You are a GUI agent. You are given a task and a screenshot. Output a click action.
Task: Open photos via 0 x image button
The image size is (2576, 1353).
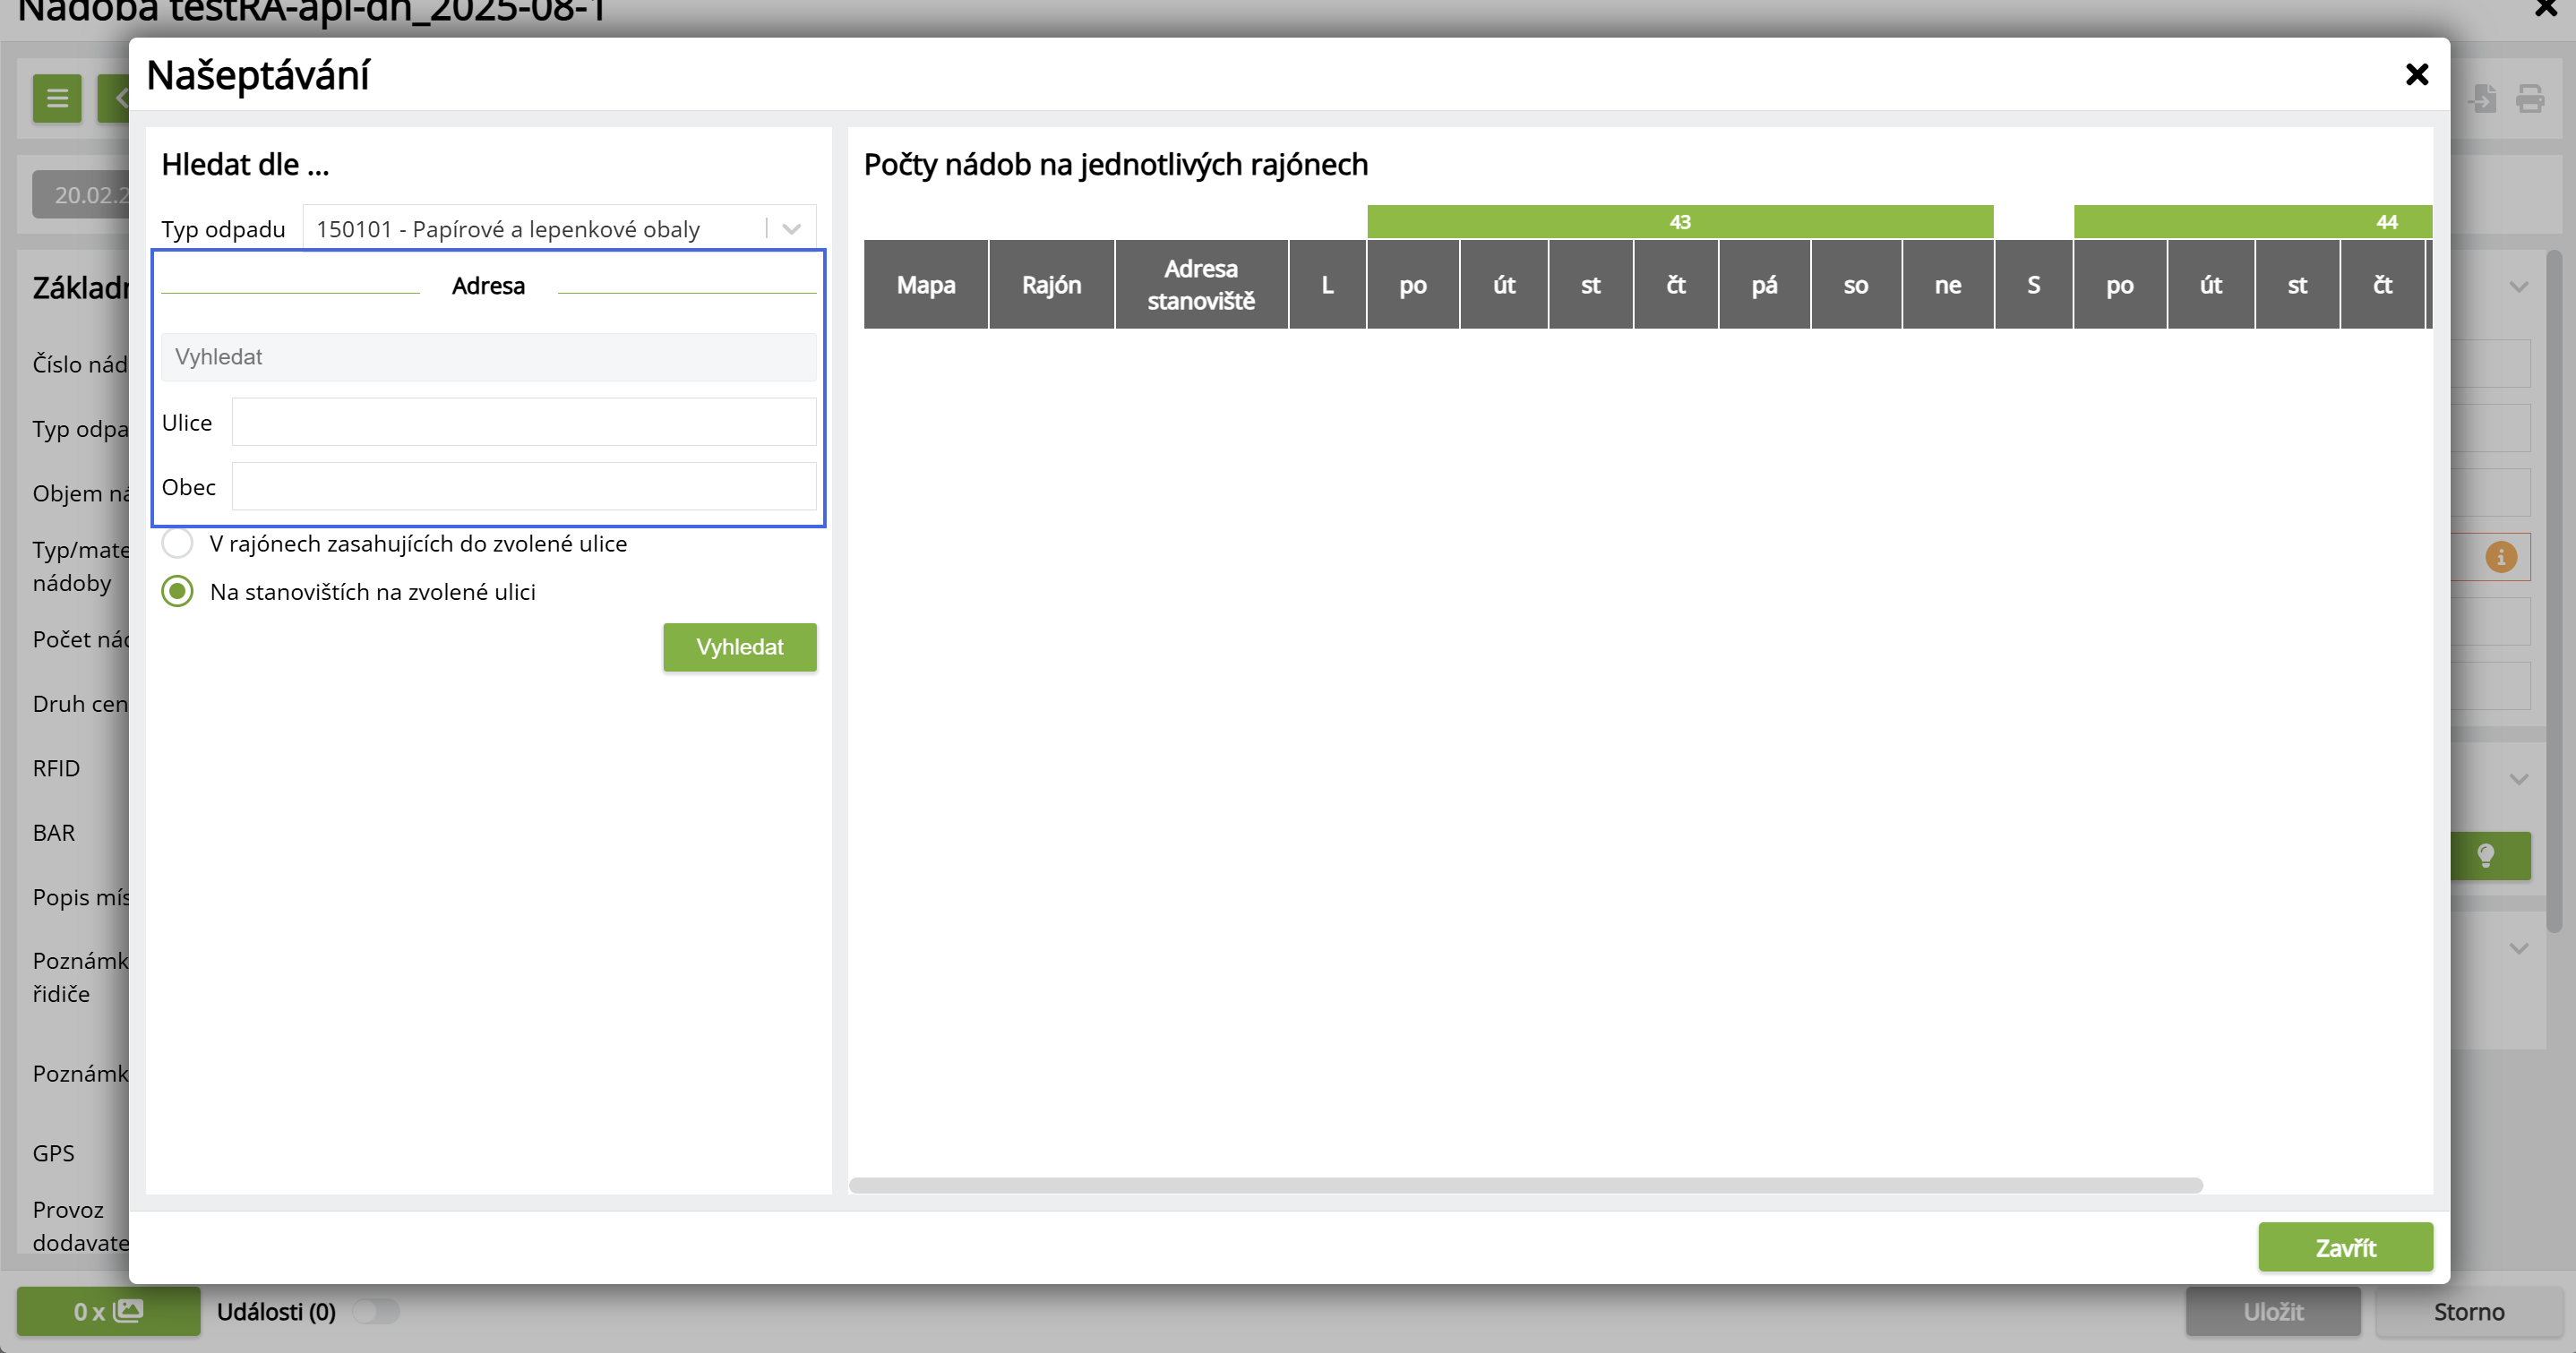click(108, 1311)
